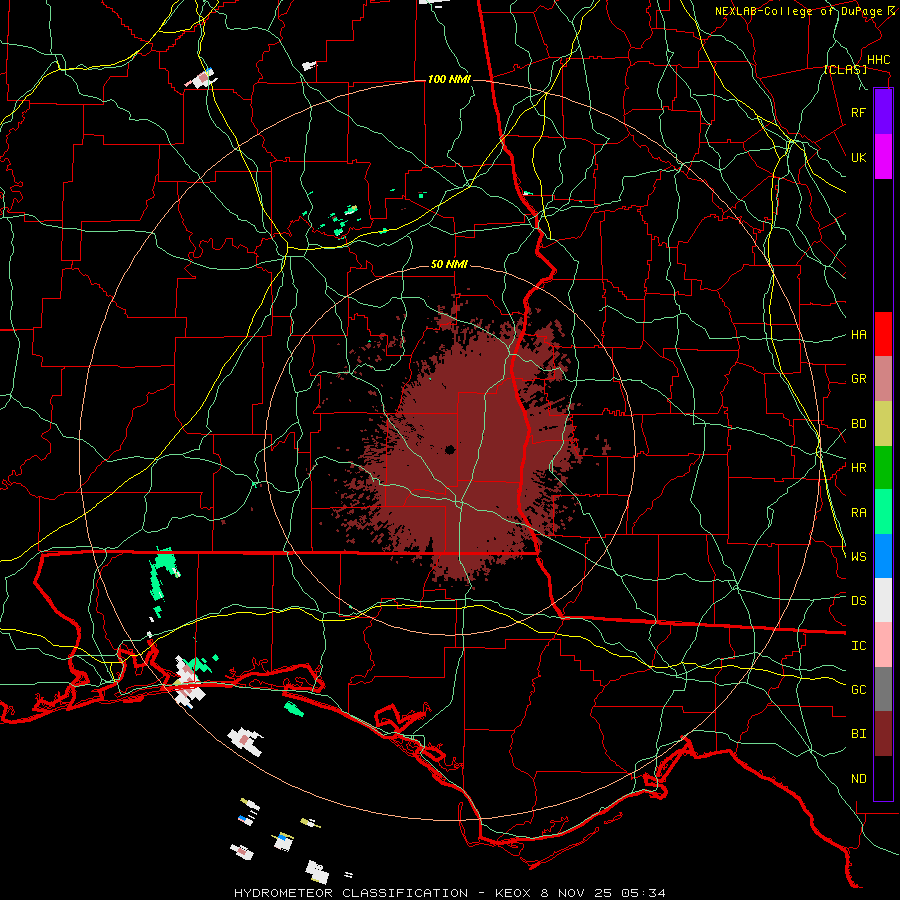Click the BD legend label
The image size is (900, 900).
(859, 424)
